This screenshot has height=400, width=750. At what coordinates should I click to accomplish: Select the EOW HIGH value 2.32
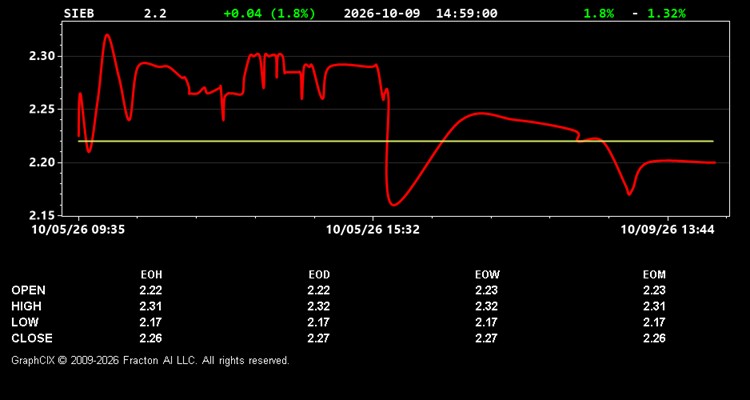pyautogui.click(x=486, y=306)
